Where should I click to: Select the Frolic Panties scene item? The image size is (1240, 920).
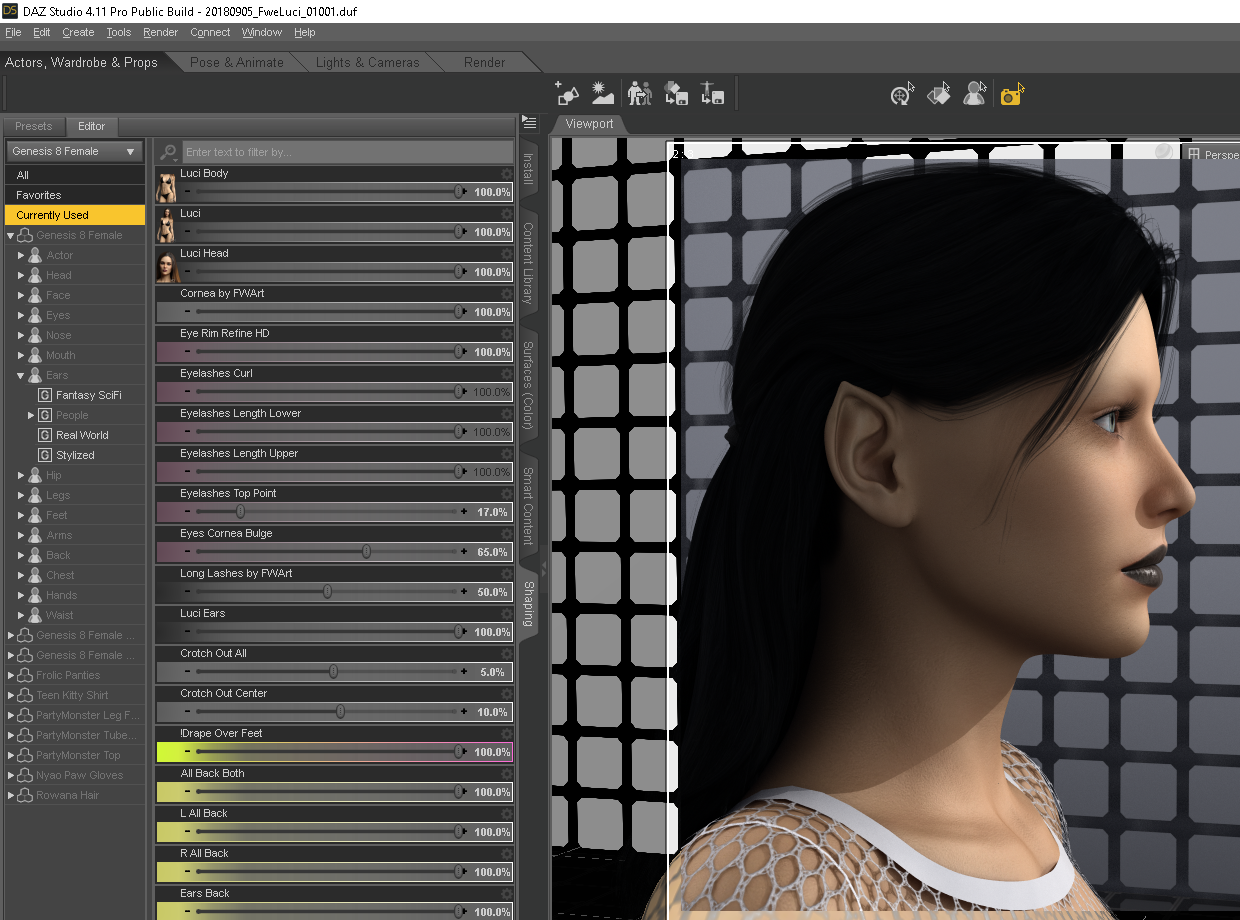pos(68,675)
